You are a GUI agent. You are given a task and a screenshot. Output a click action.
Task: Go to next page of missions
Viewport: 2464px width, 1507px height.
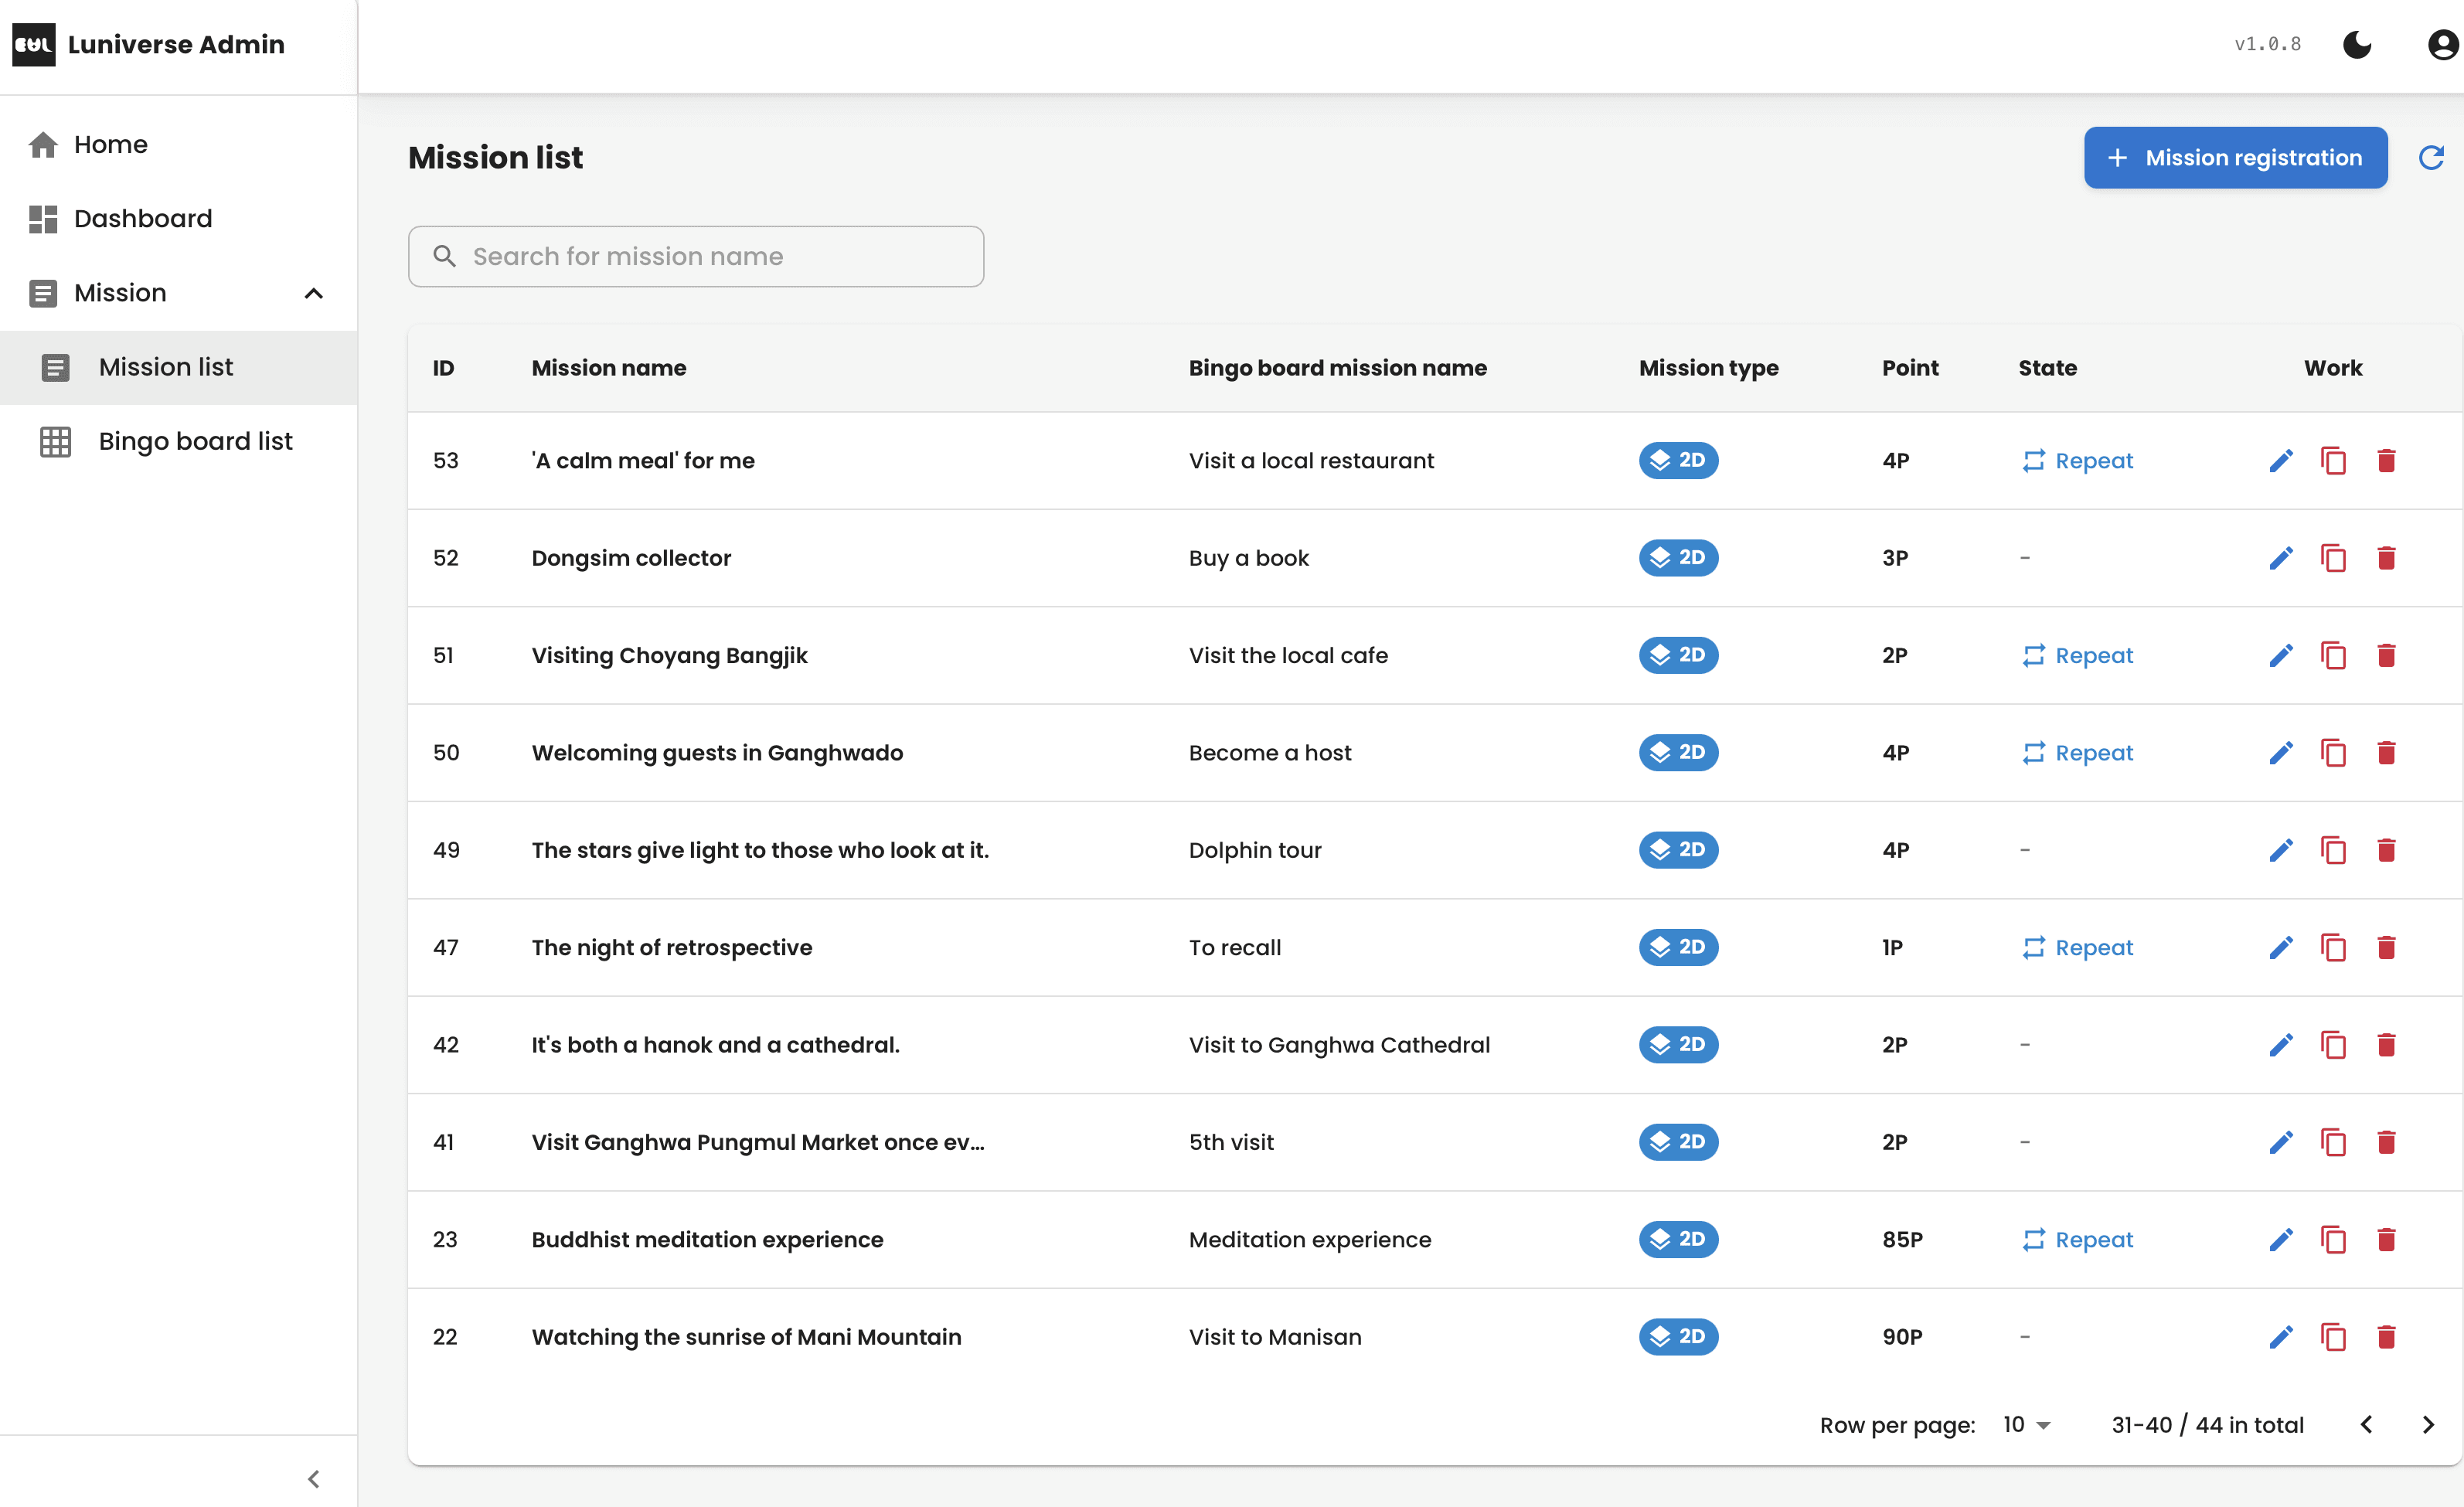[2427, 1425]
